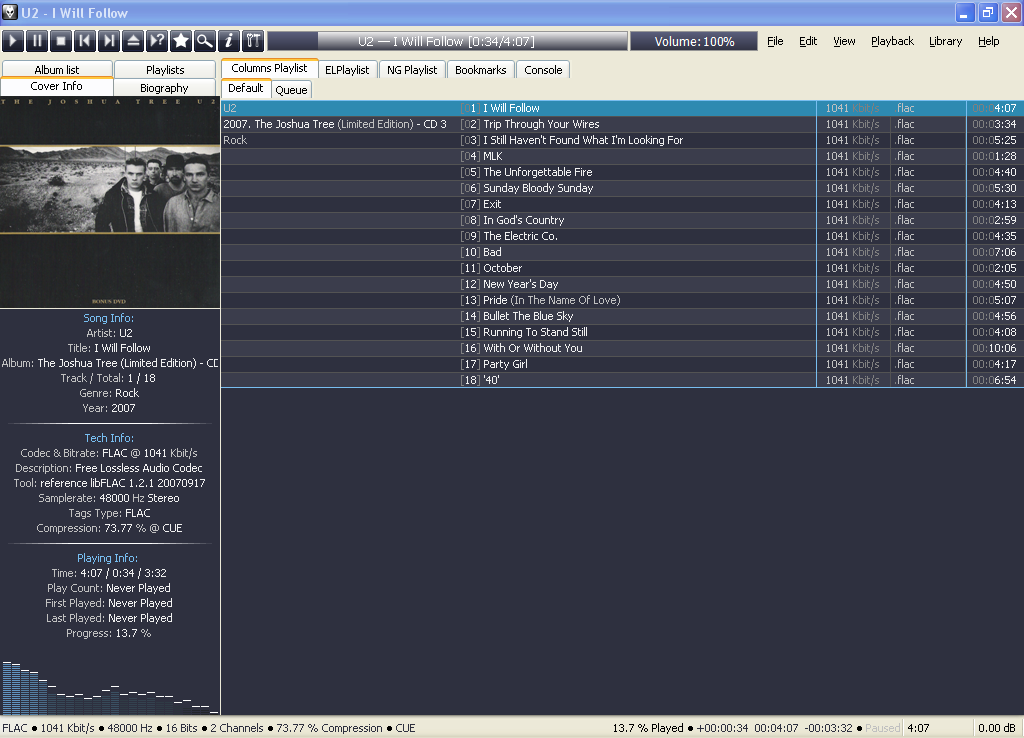This screenshot has width=1024, height=738.
Task: Select I Still Haven't Found What I'm Looking For
Action: pos(622,140)
